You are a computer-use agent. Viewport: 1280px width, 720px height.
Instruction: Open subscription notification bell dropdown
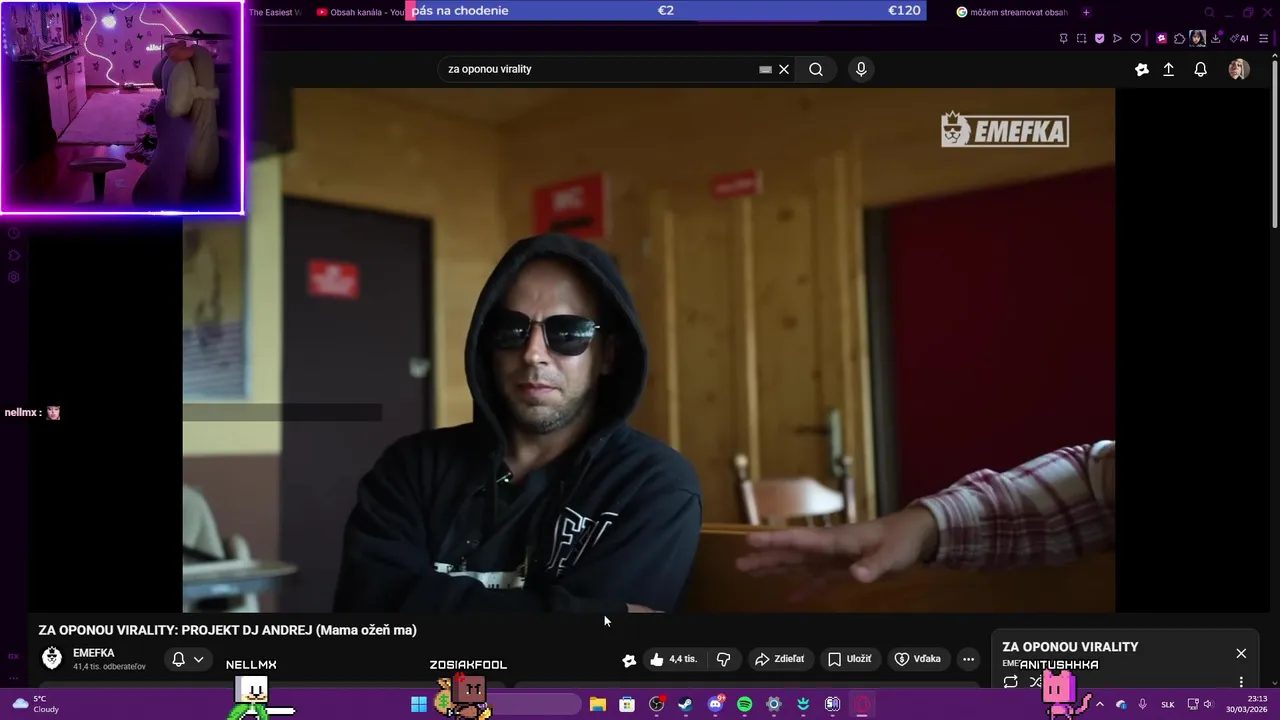(x=187, y=659)
